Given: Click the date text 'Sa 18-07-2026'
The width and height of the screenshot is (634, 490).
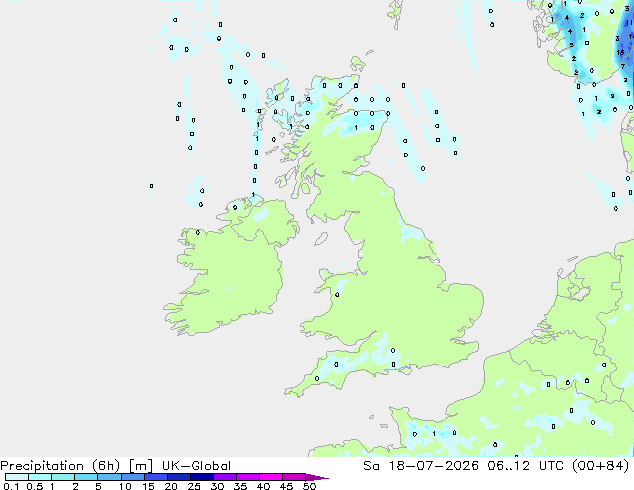Looking at the screenshot, I should 421,466.
